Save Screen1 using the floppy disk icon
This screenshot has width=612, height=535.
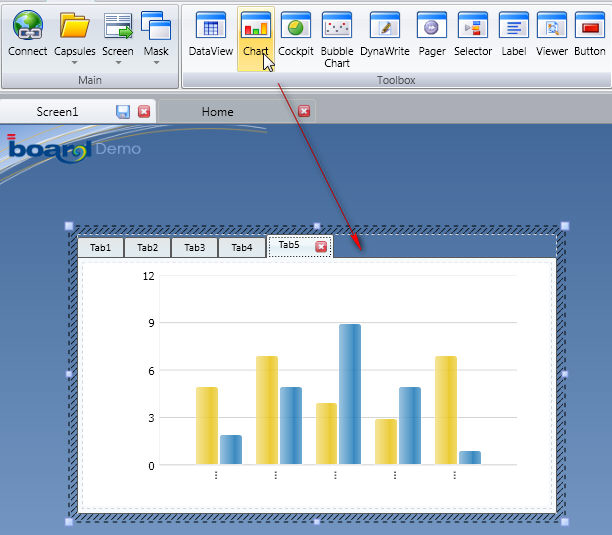tap(123, 112)
